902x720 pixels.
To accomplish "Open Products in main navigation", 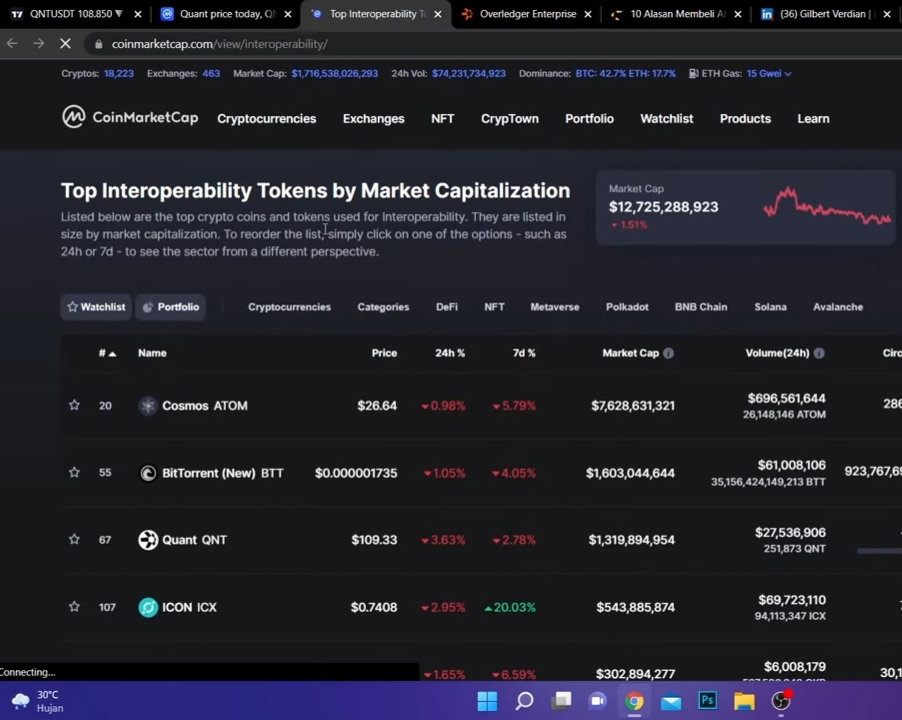I will tap(745, 118).
